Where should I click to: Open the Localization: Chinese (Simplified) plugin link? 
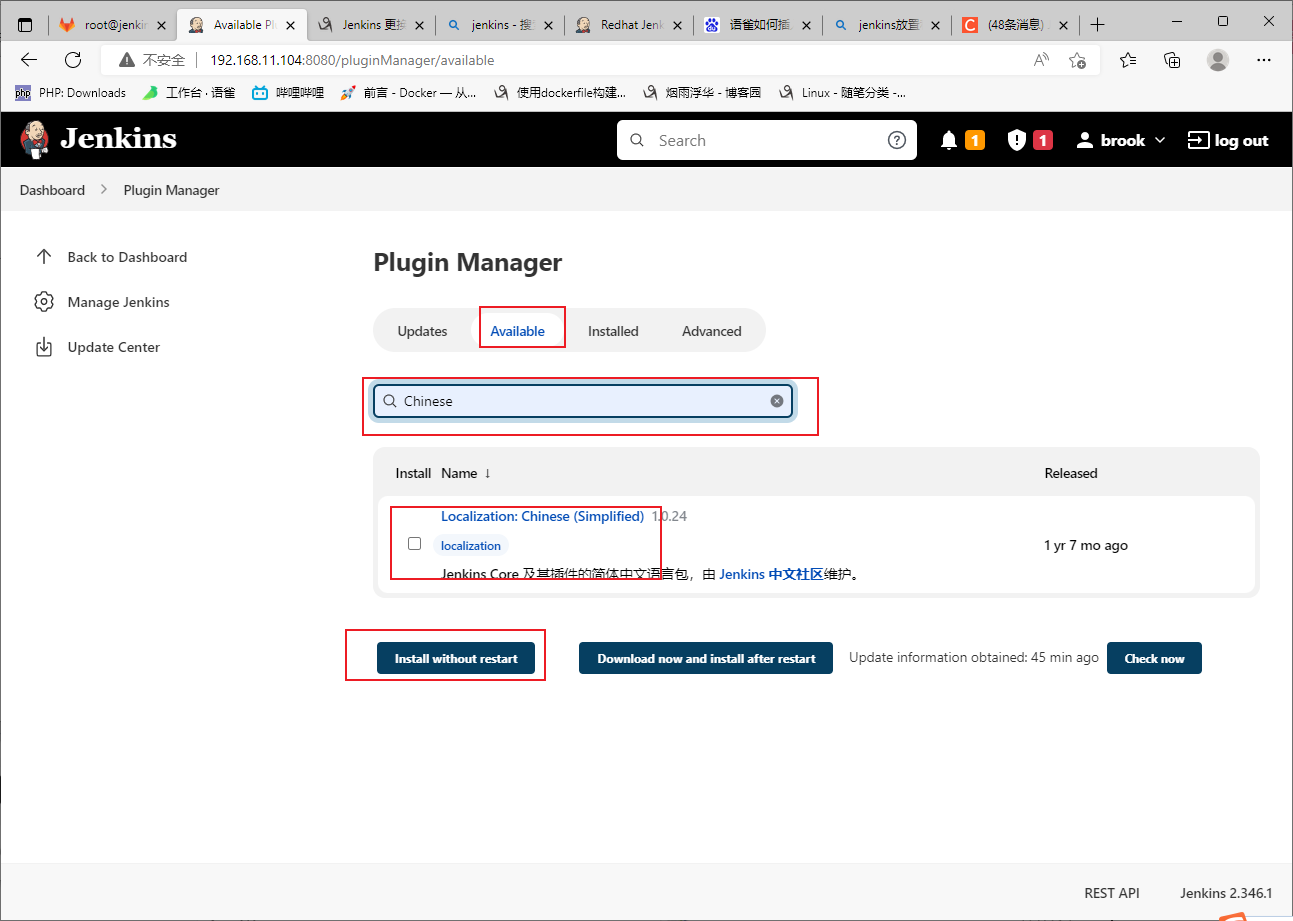(542, 516)
